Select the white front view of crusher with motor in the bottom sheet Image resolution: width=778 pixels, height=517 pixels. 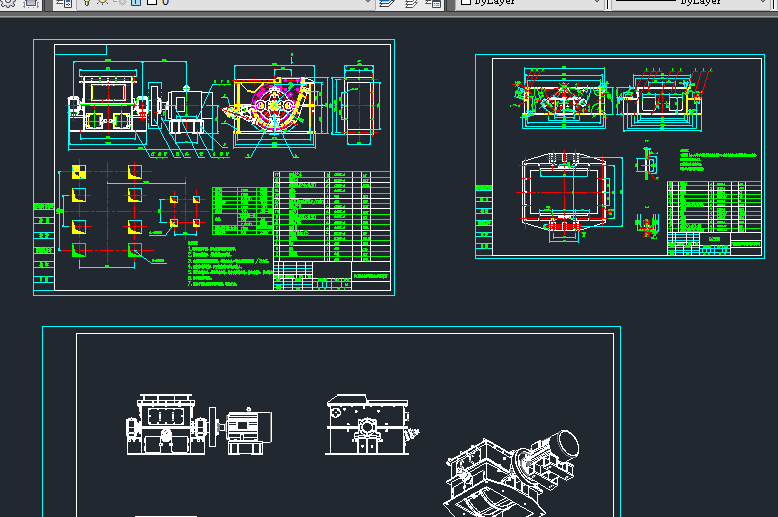pos(198,425)
